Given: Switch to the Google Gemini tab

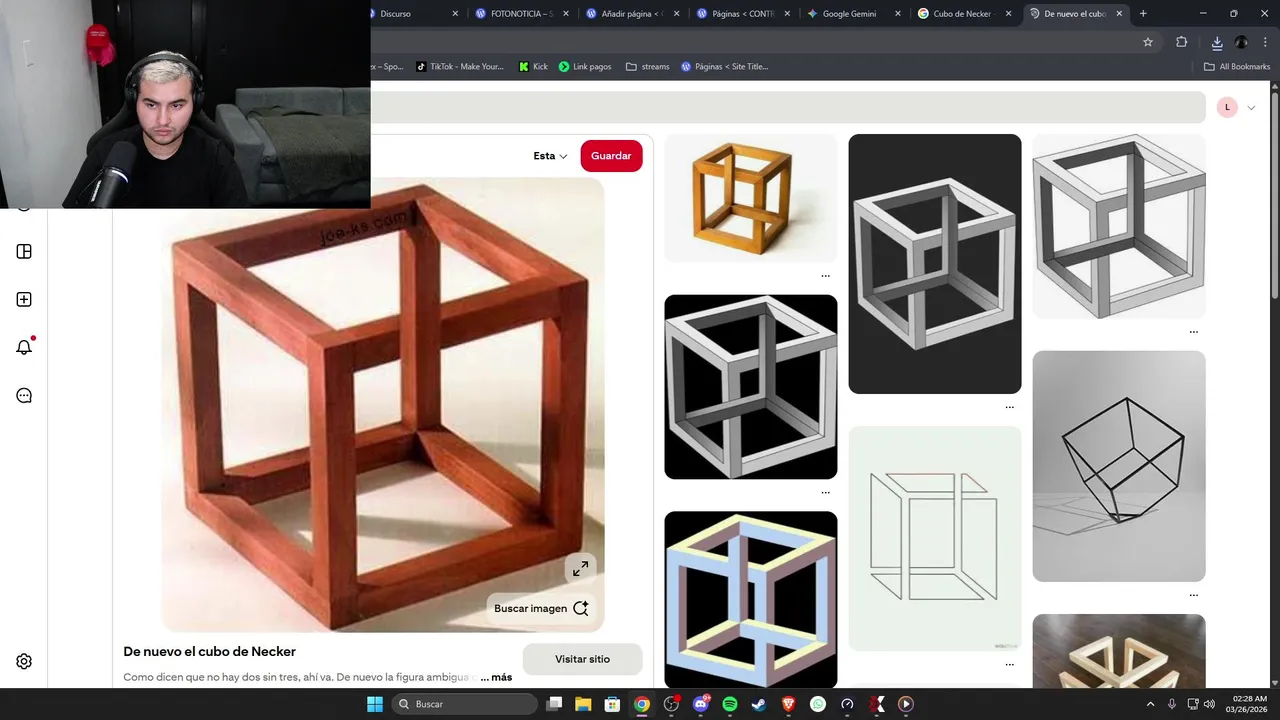Looking at the screenshot, I should (852, 14).
